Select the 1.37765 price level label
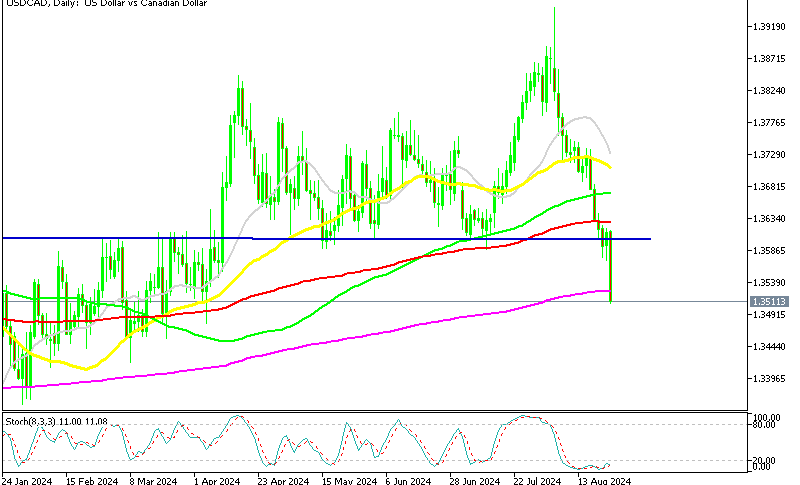 coord(769,122)
